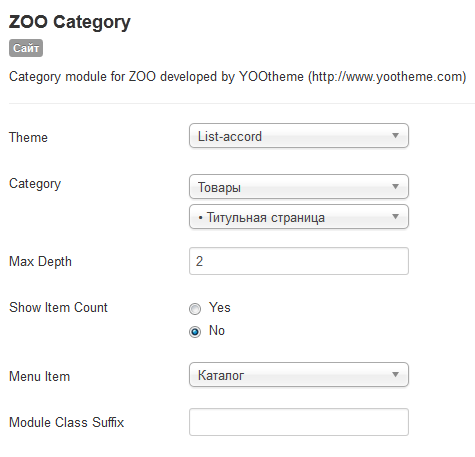Click the arrow on the Каталог select
475x457 pixels.
pyautogui.click(x=395, y=375)
